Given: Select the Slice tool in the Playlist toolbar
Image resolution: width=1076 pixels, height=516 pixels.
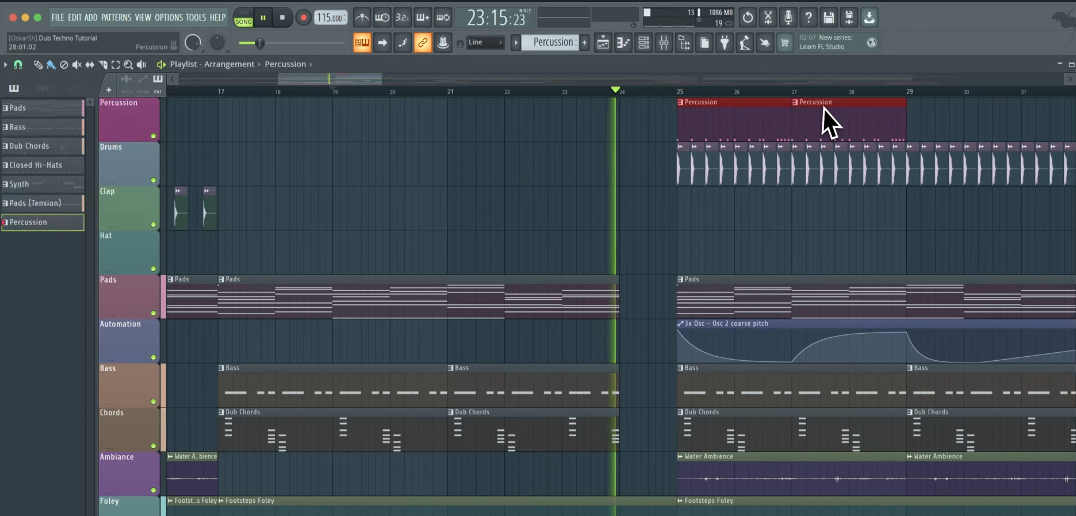Looking at the screenshot, I should point(103,64).
